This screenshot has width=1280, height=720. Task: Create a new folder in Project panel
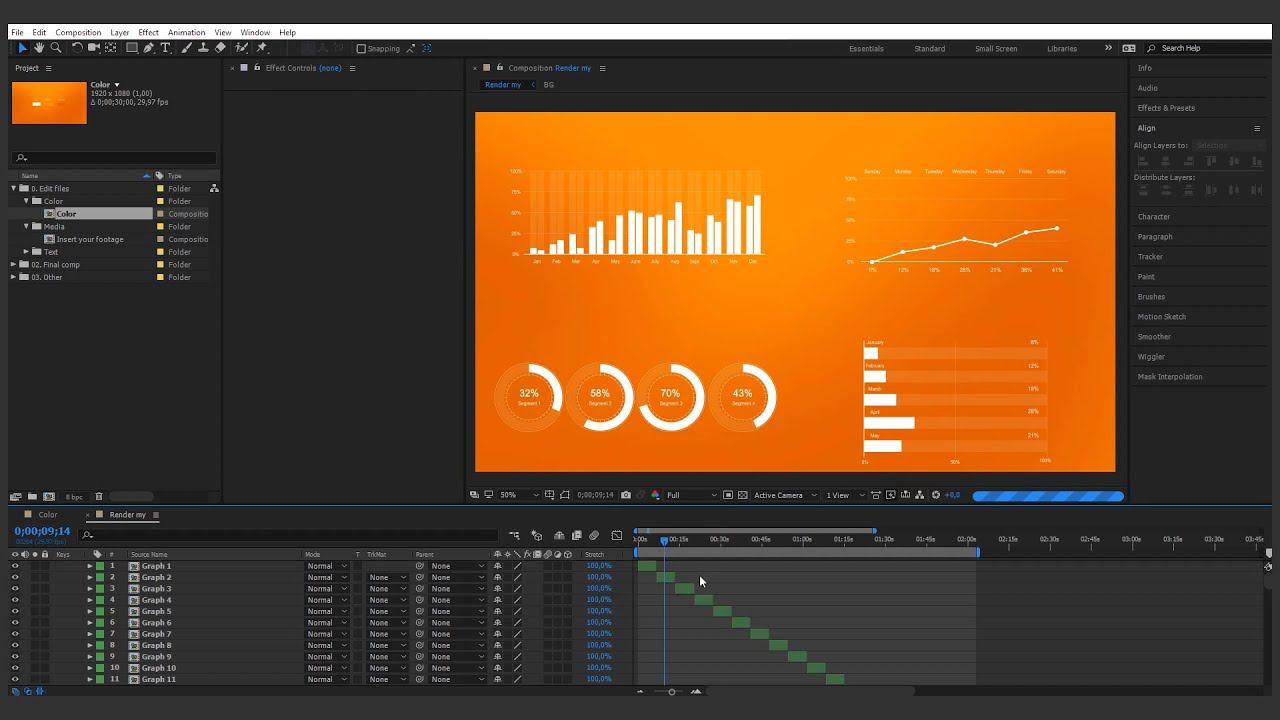tap(32, 497)
